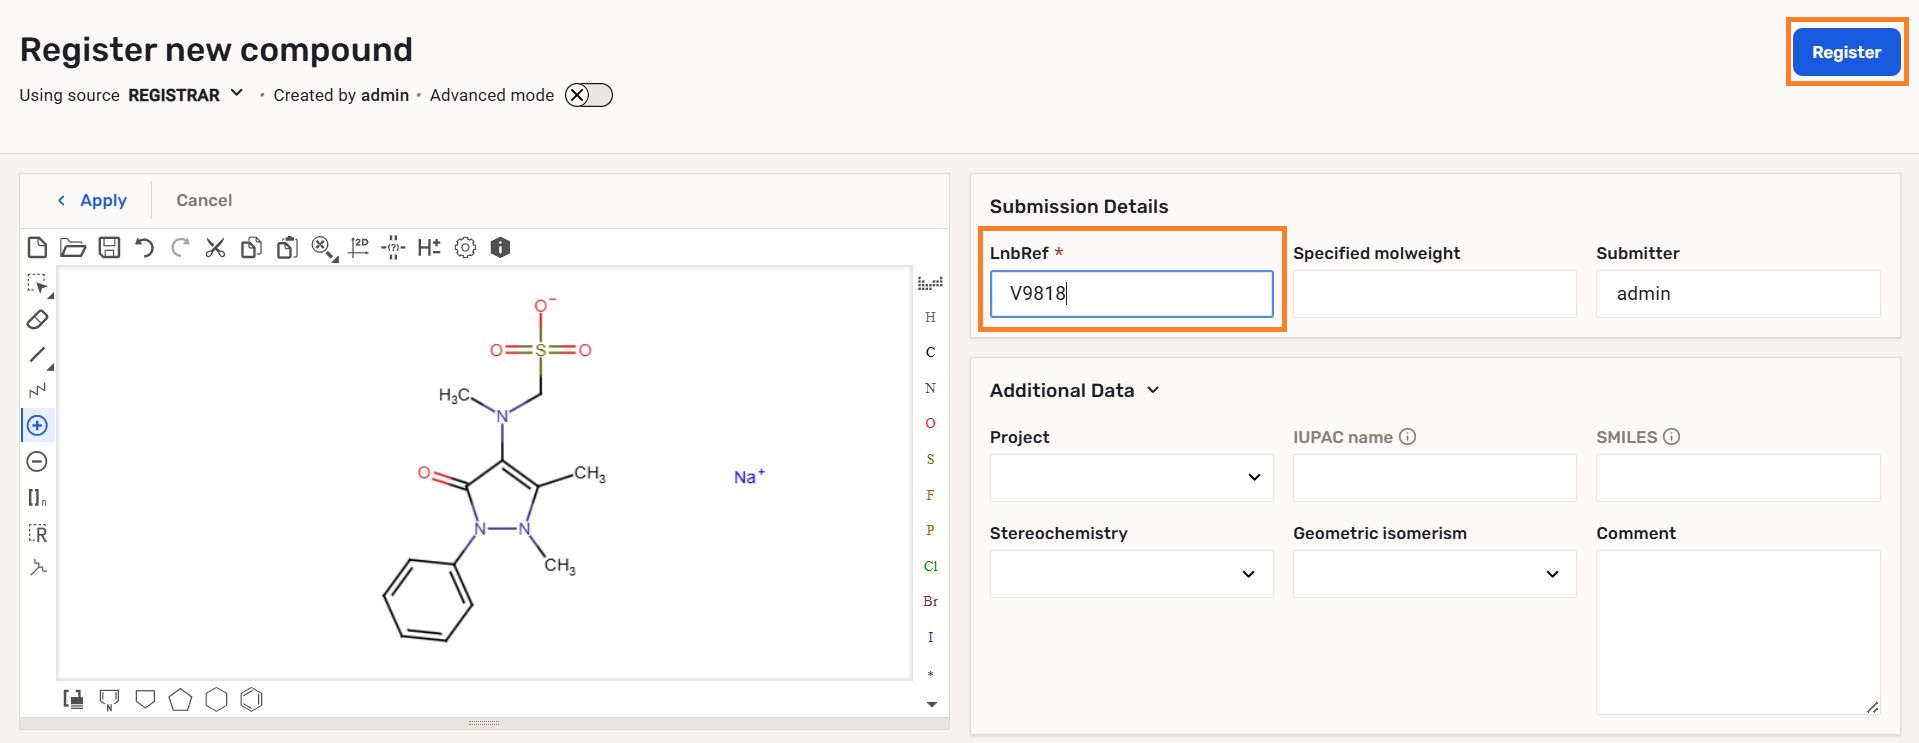Pick the red Oxygen atom swatch

(930, 424)
